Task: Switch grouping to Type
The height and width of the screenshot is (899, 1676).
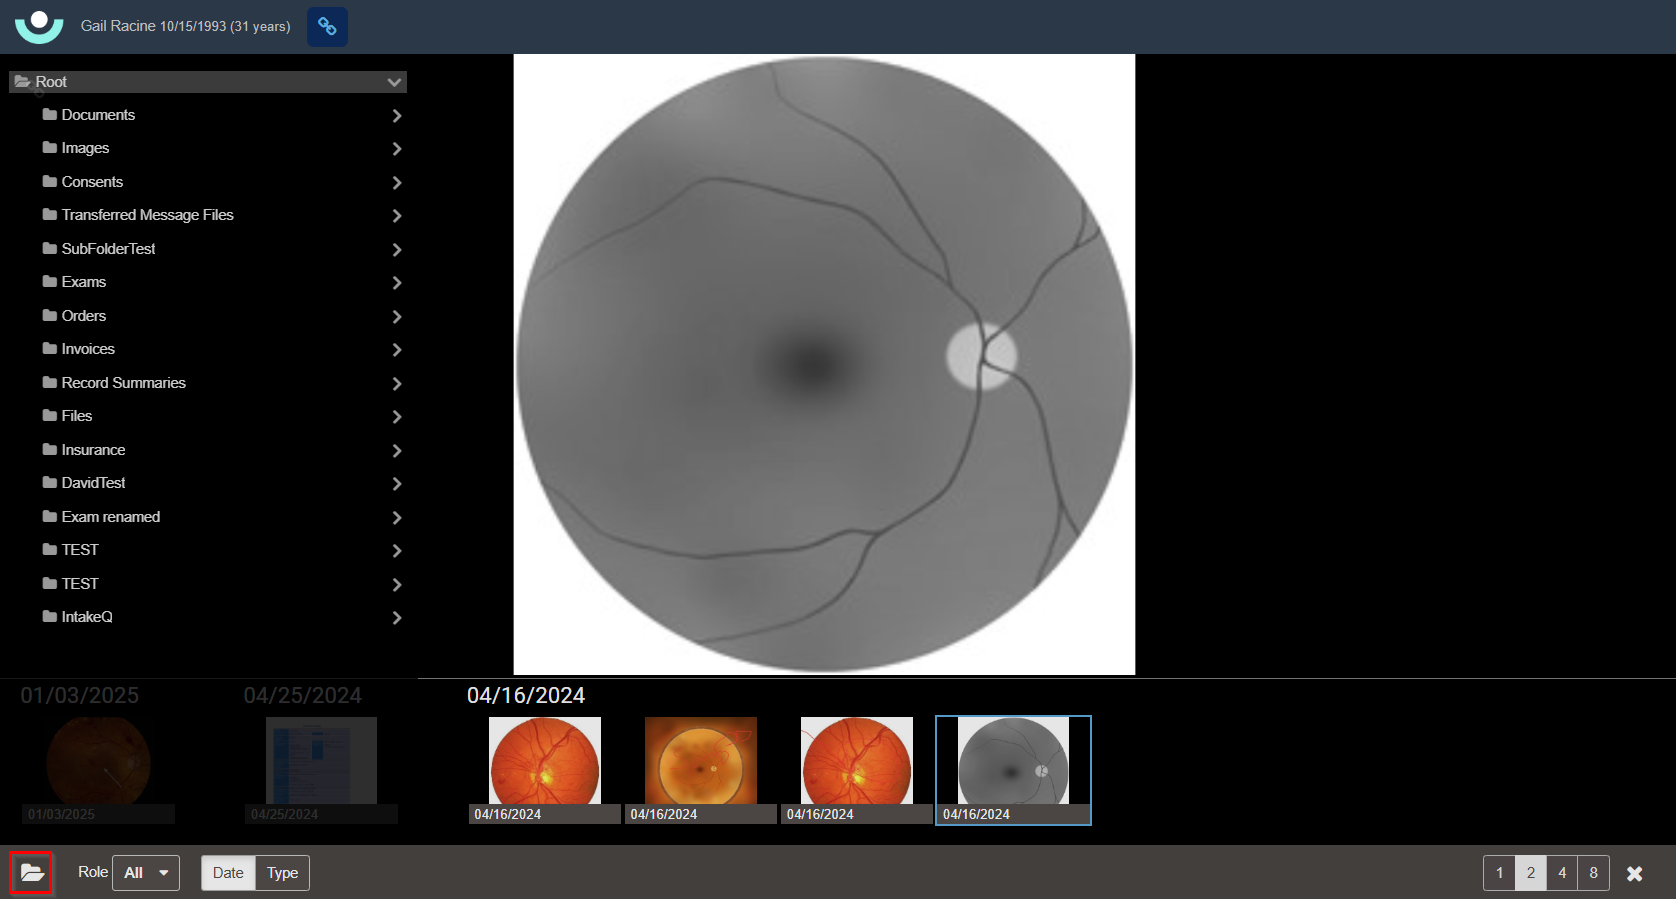Action: coord(282,873)
